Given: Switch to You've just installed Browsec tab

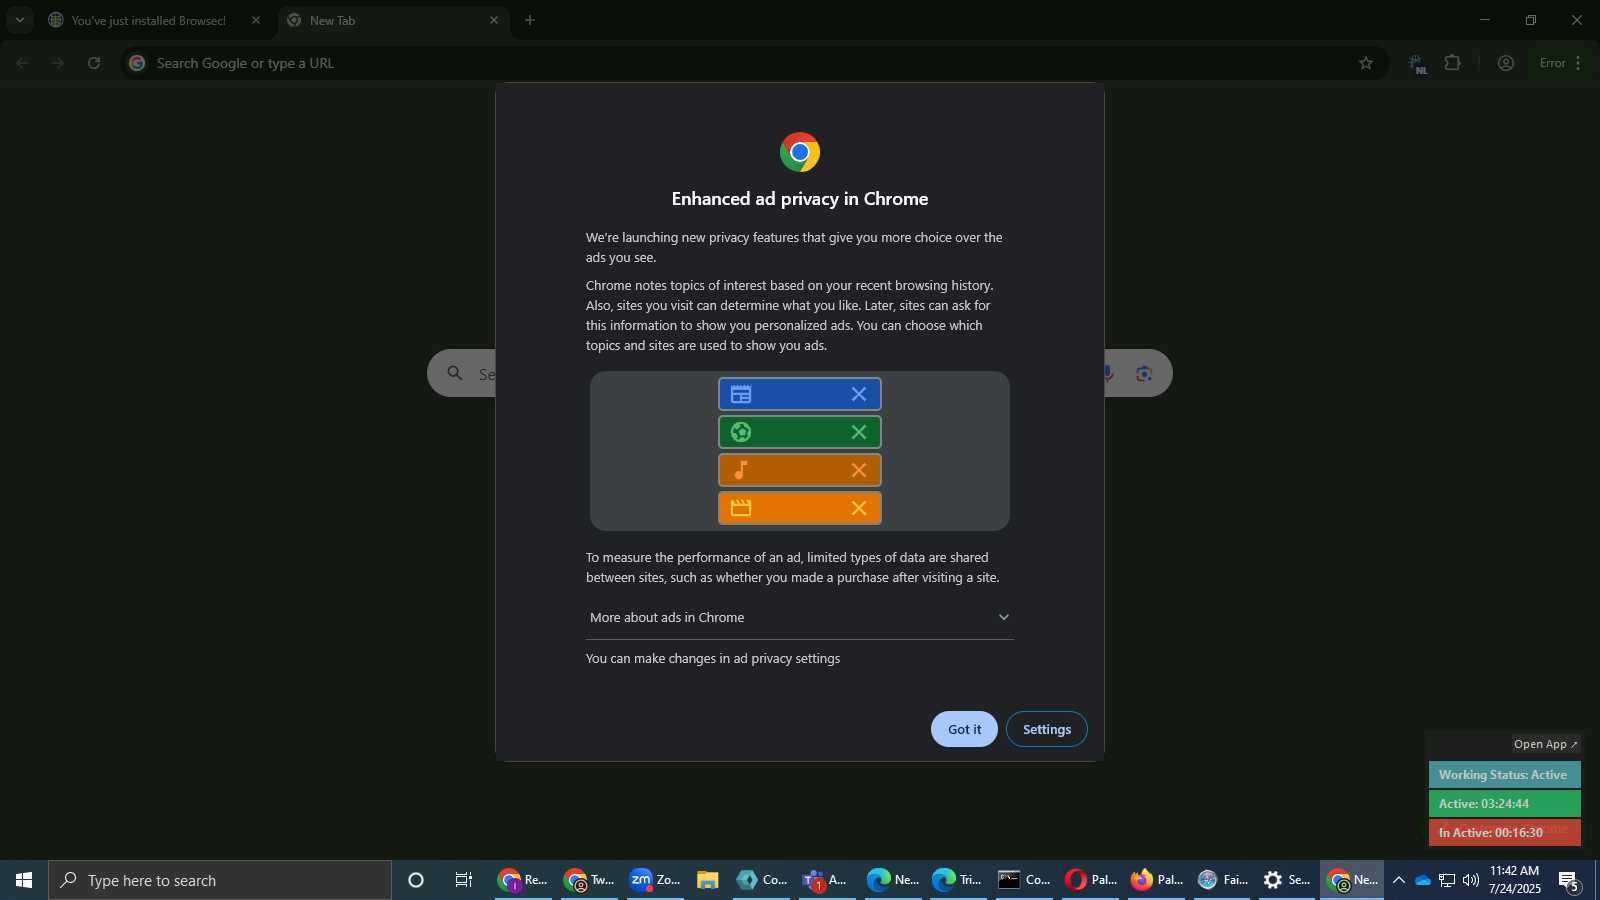Looking at the screenshot, I should (x=148, y=20).
